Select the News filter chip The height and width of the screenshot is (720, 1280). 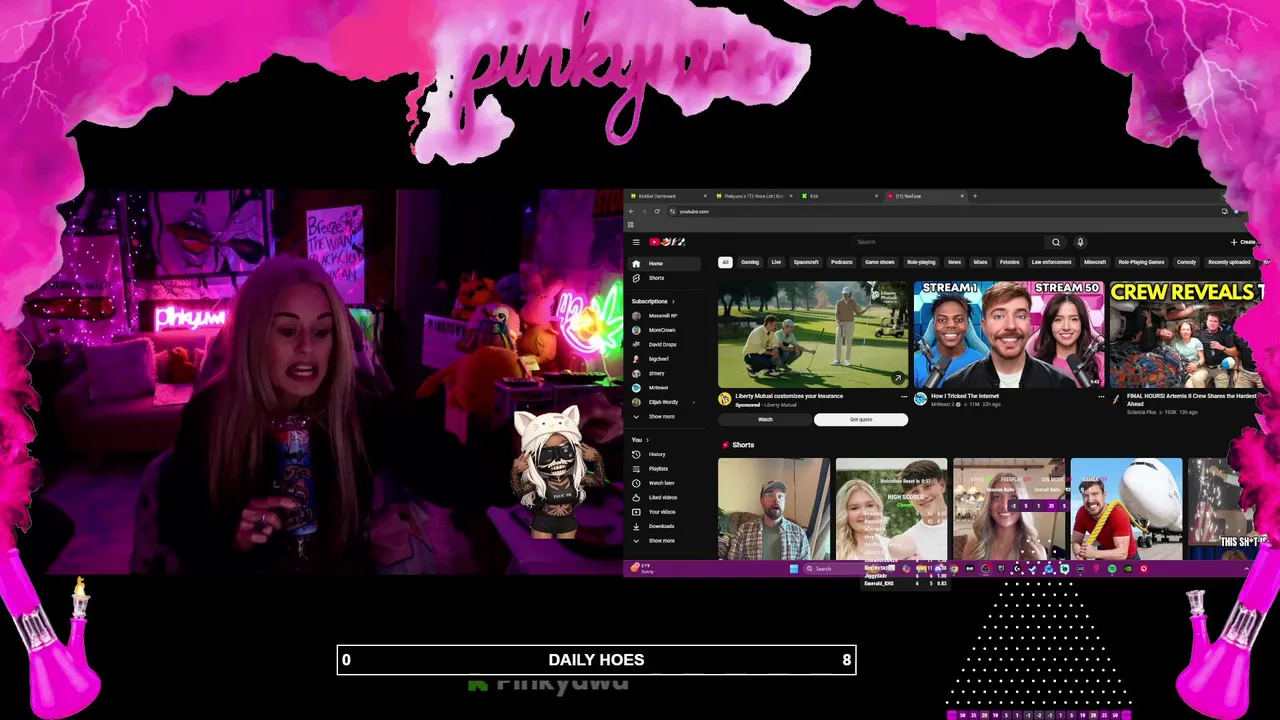click(x=954, y=262)
